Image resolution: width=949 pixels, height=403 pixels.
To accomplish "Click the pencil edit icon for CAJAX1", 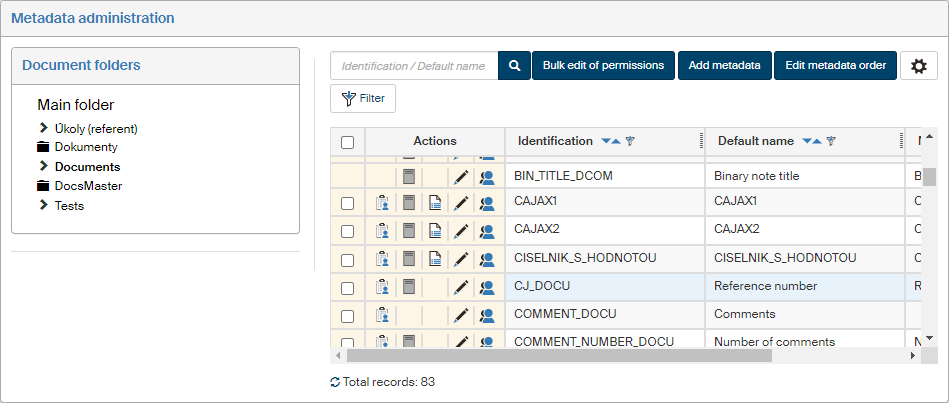I will (x=460, y=203).
